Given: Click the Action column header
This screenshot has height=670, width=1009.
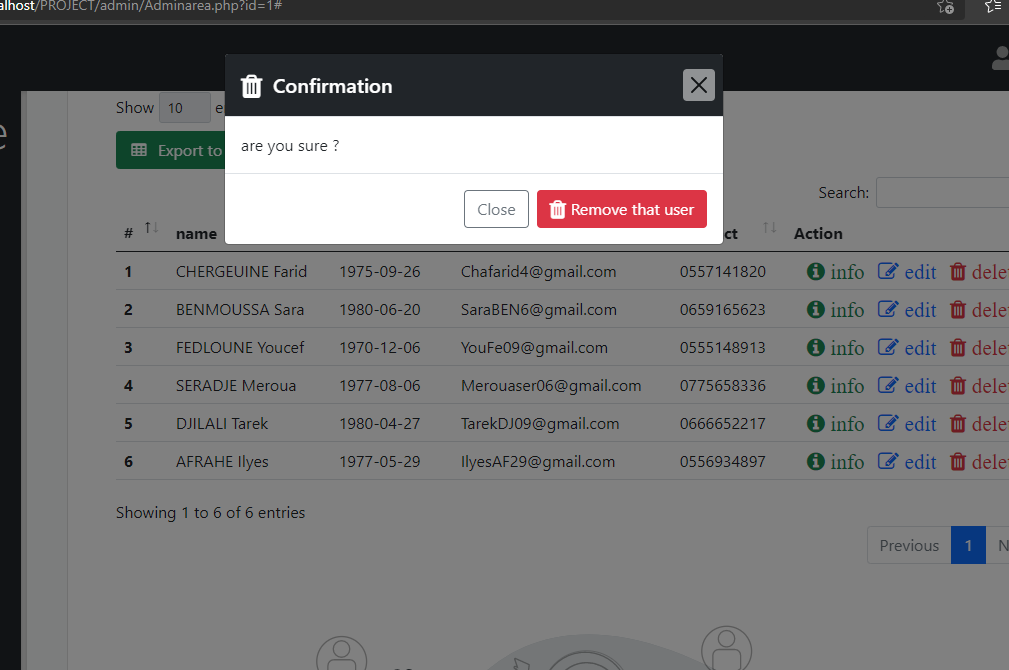Looking at the screenshot, I should pyautogui.click(x=818, y=234).
